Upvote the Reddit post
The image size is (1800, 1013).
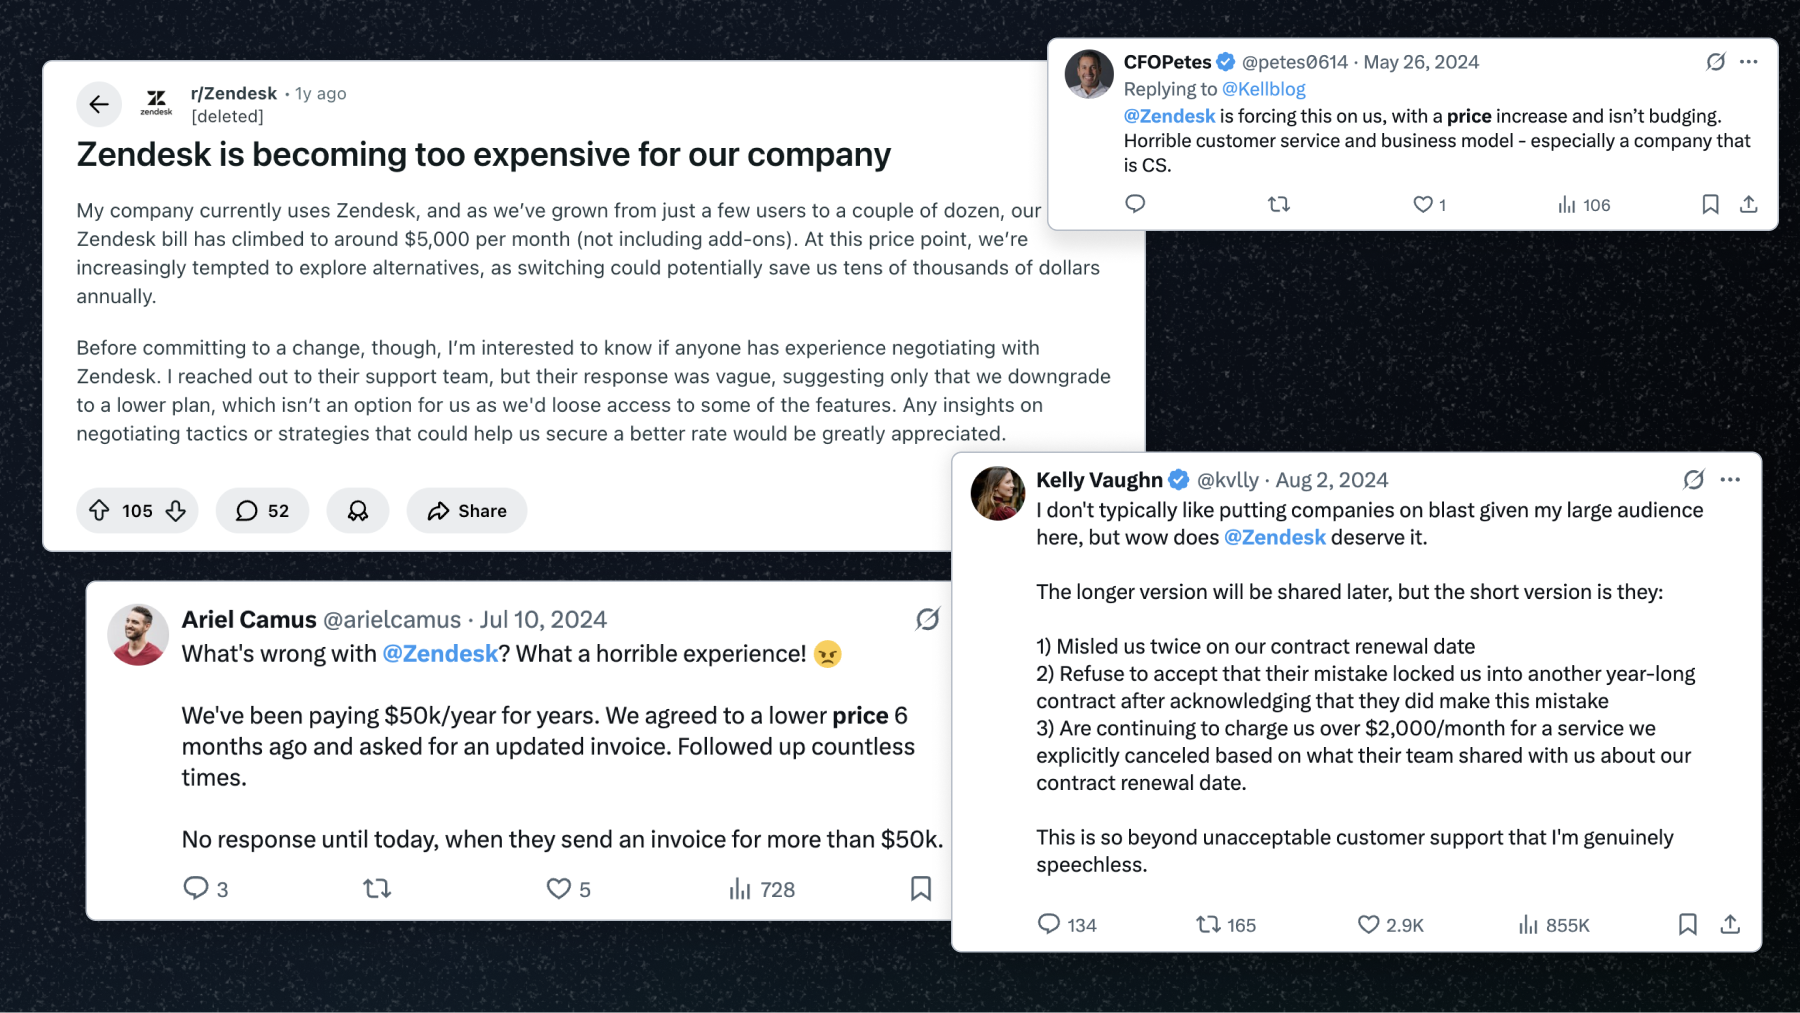(98, 510)
